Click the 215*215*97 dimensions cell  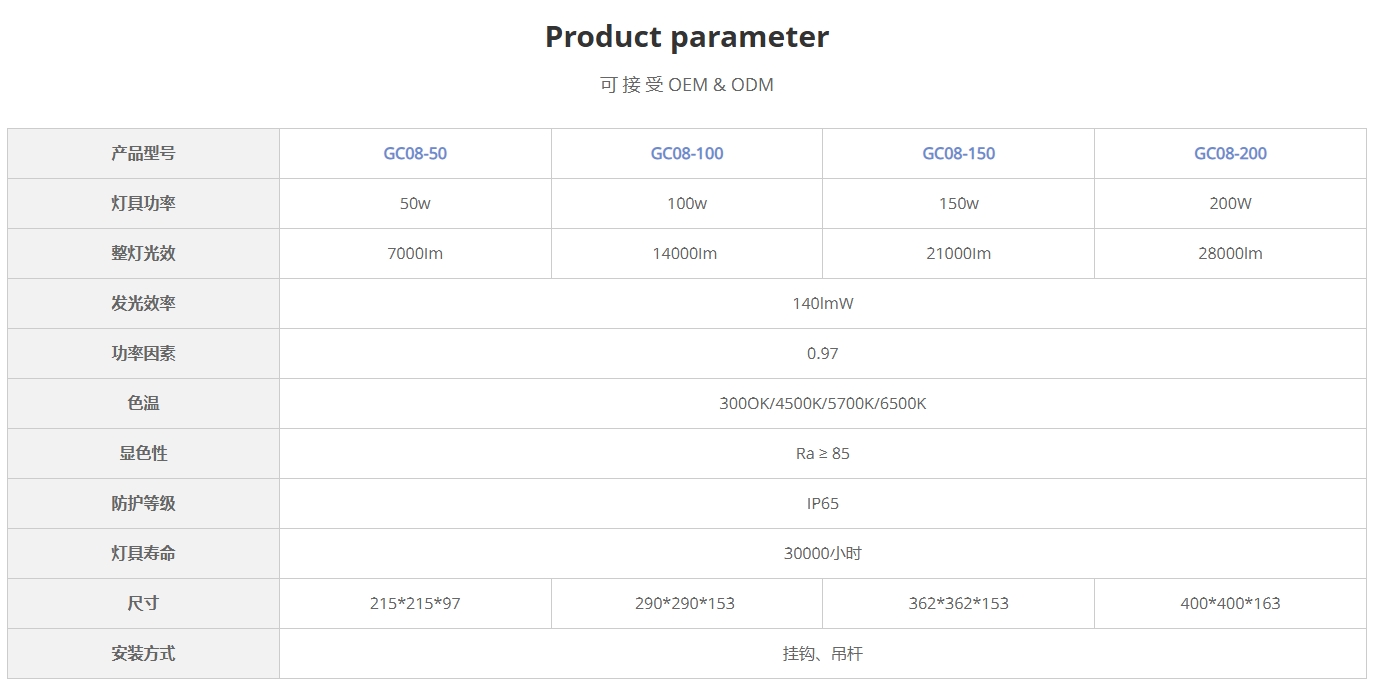[415, 604]
